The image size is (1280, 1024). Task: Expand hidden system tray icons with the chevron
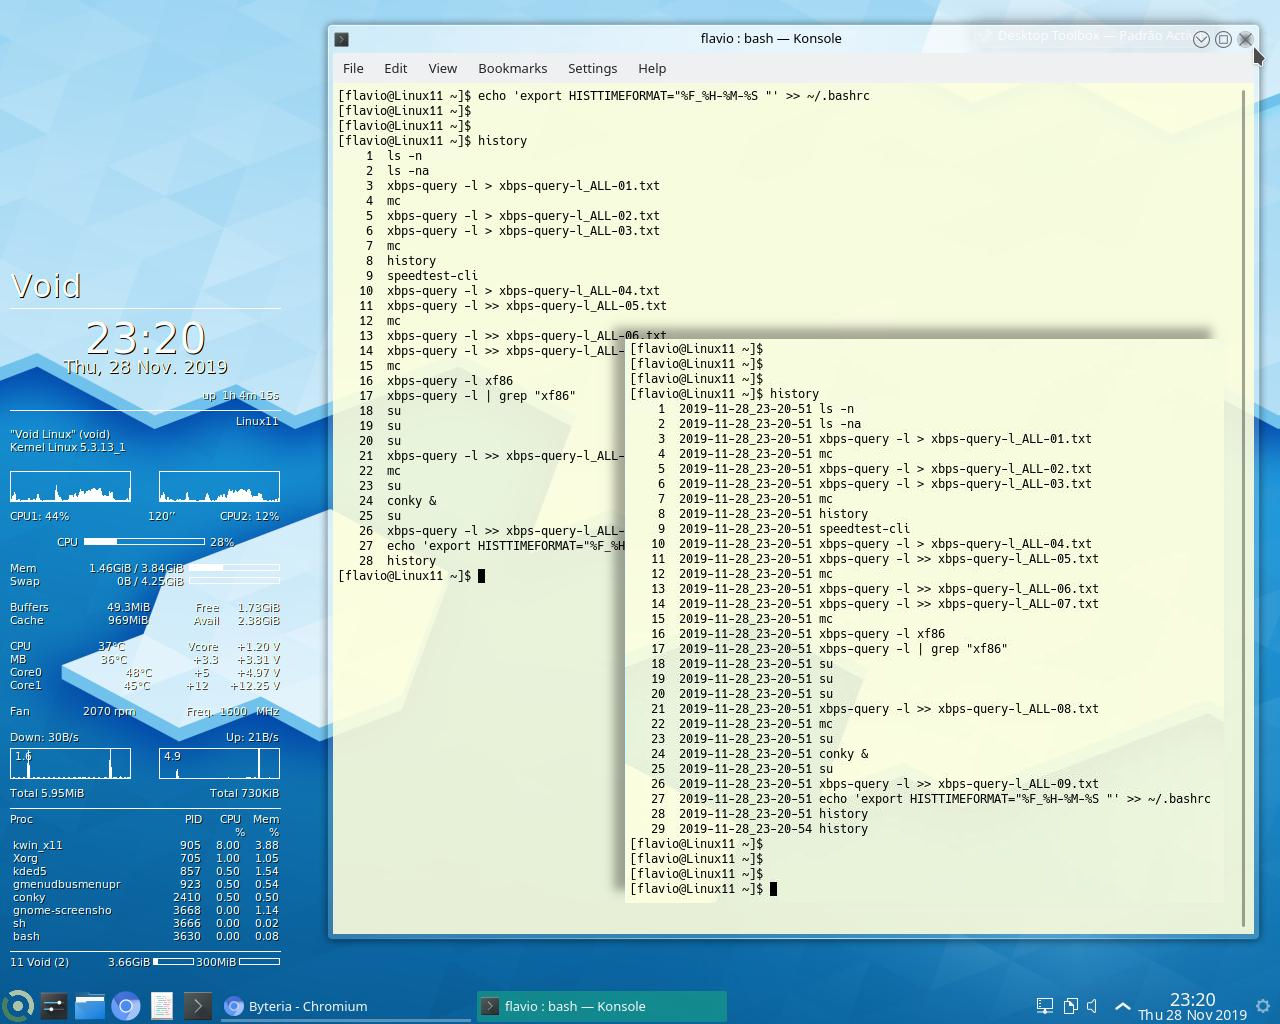pos(1124,1006)
